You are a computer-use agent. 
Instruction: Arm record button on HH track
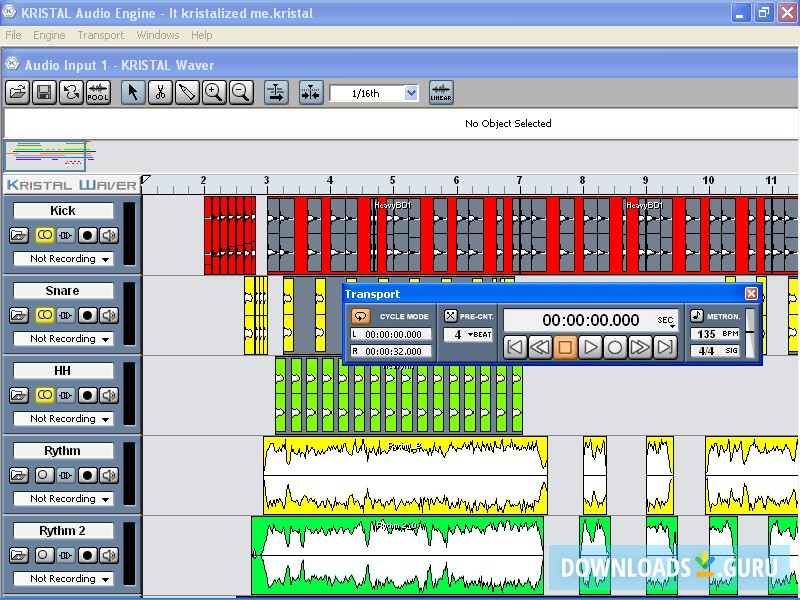(88, 395)
